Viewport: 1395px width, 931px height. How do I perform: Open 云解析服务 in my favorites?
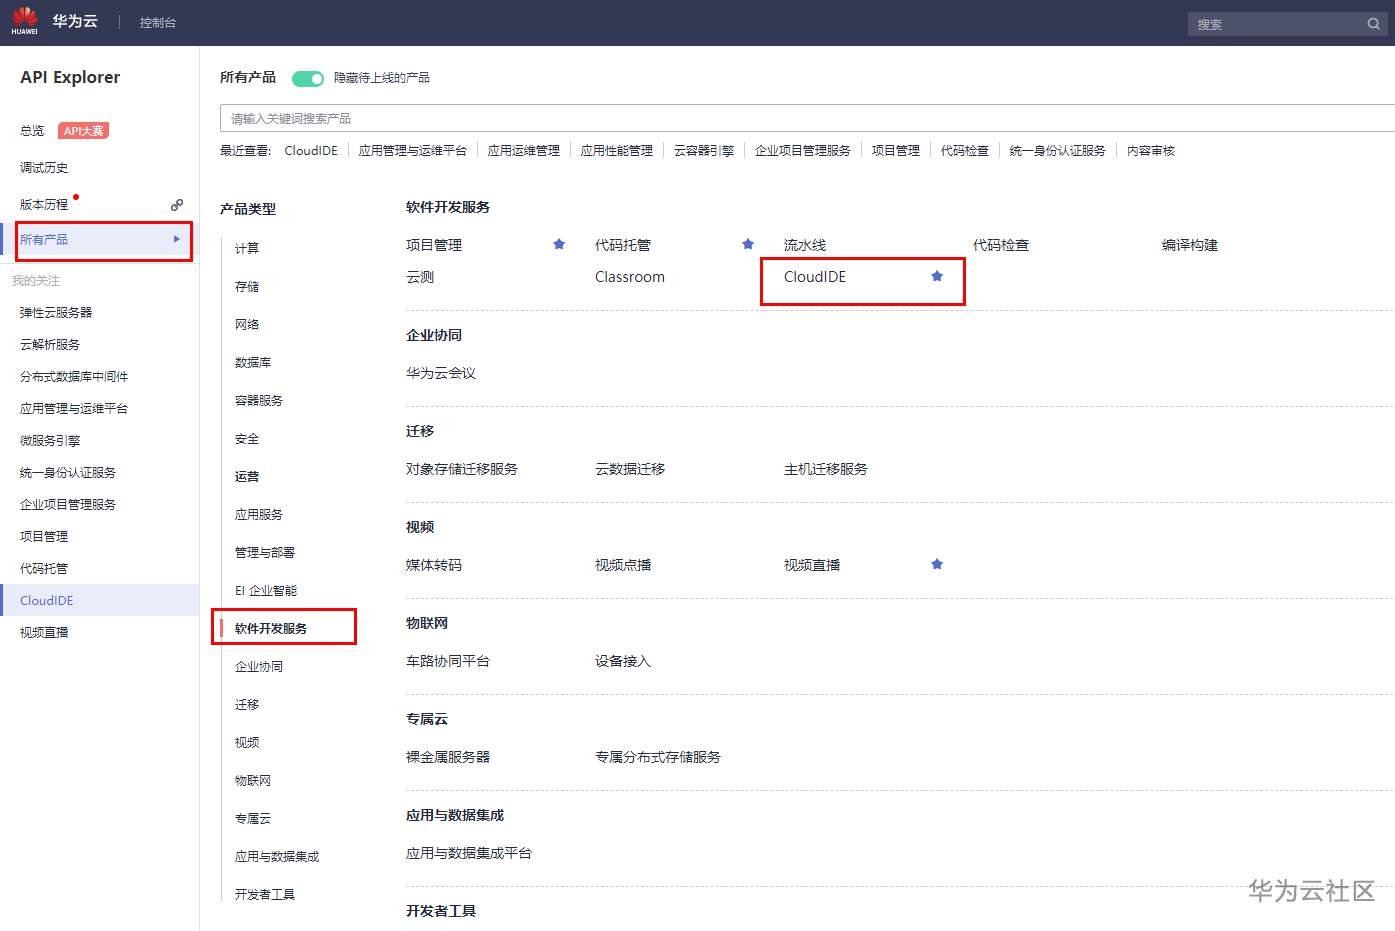point(50,345)
